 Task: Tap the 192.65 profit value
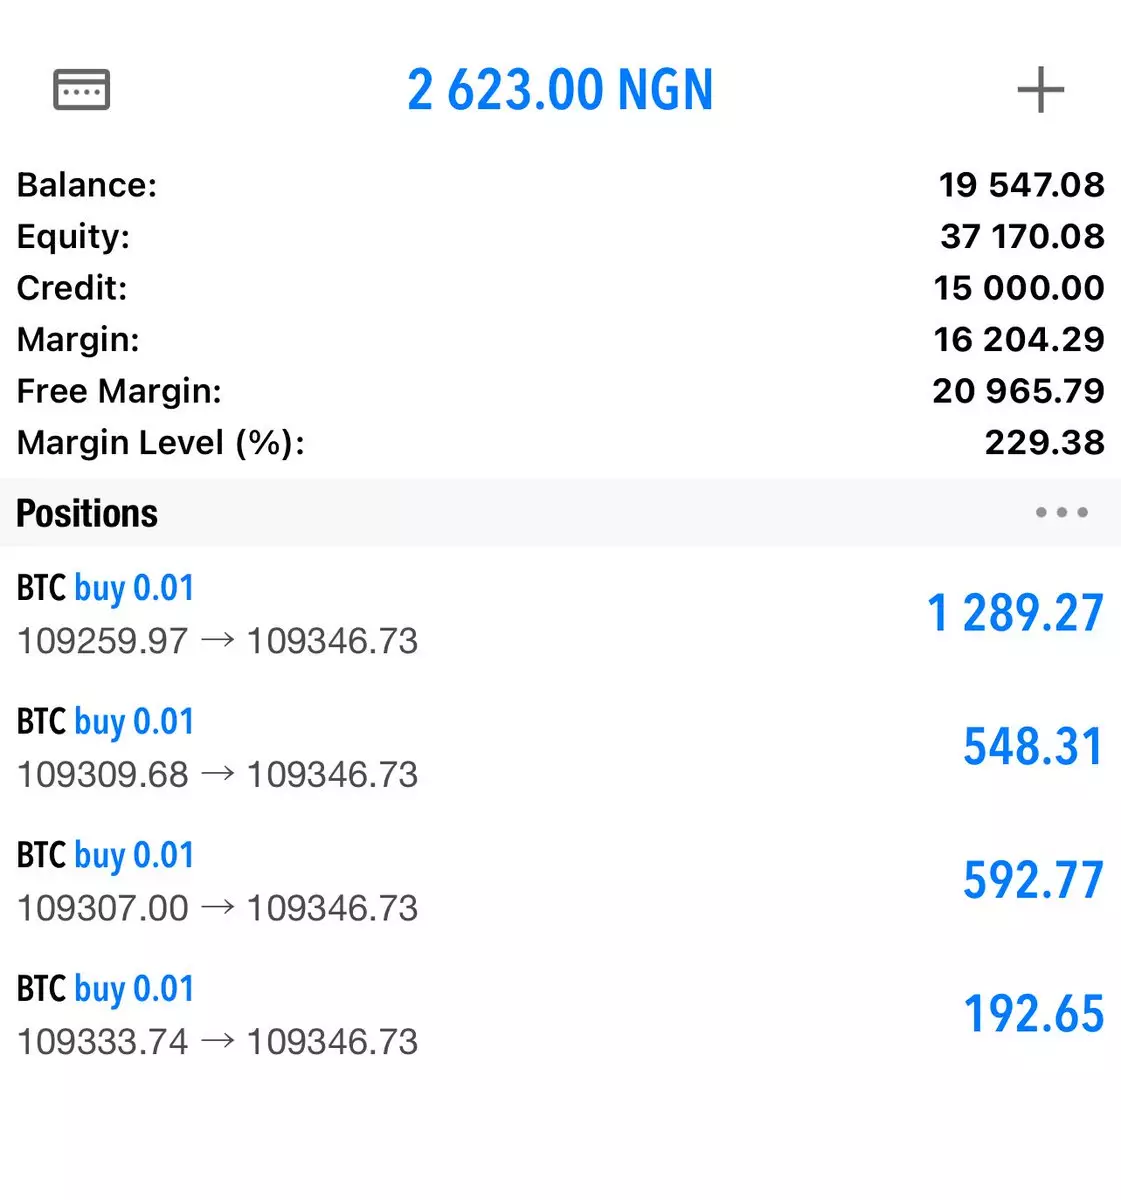coord(1033,1014)
